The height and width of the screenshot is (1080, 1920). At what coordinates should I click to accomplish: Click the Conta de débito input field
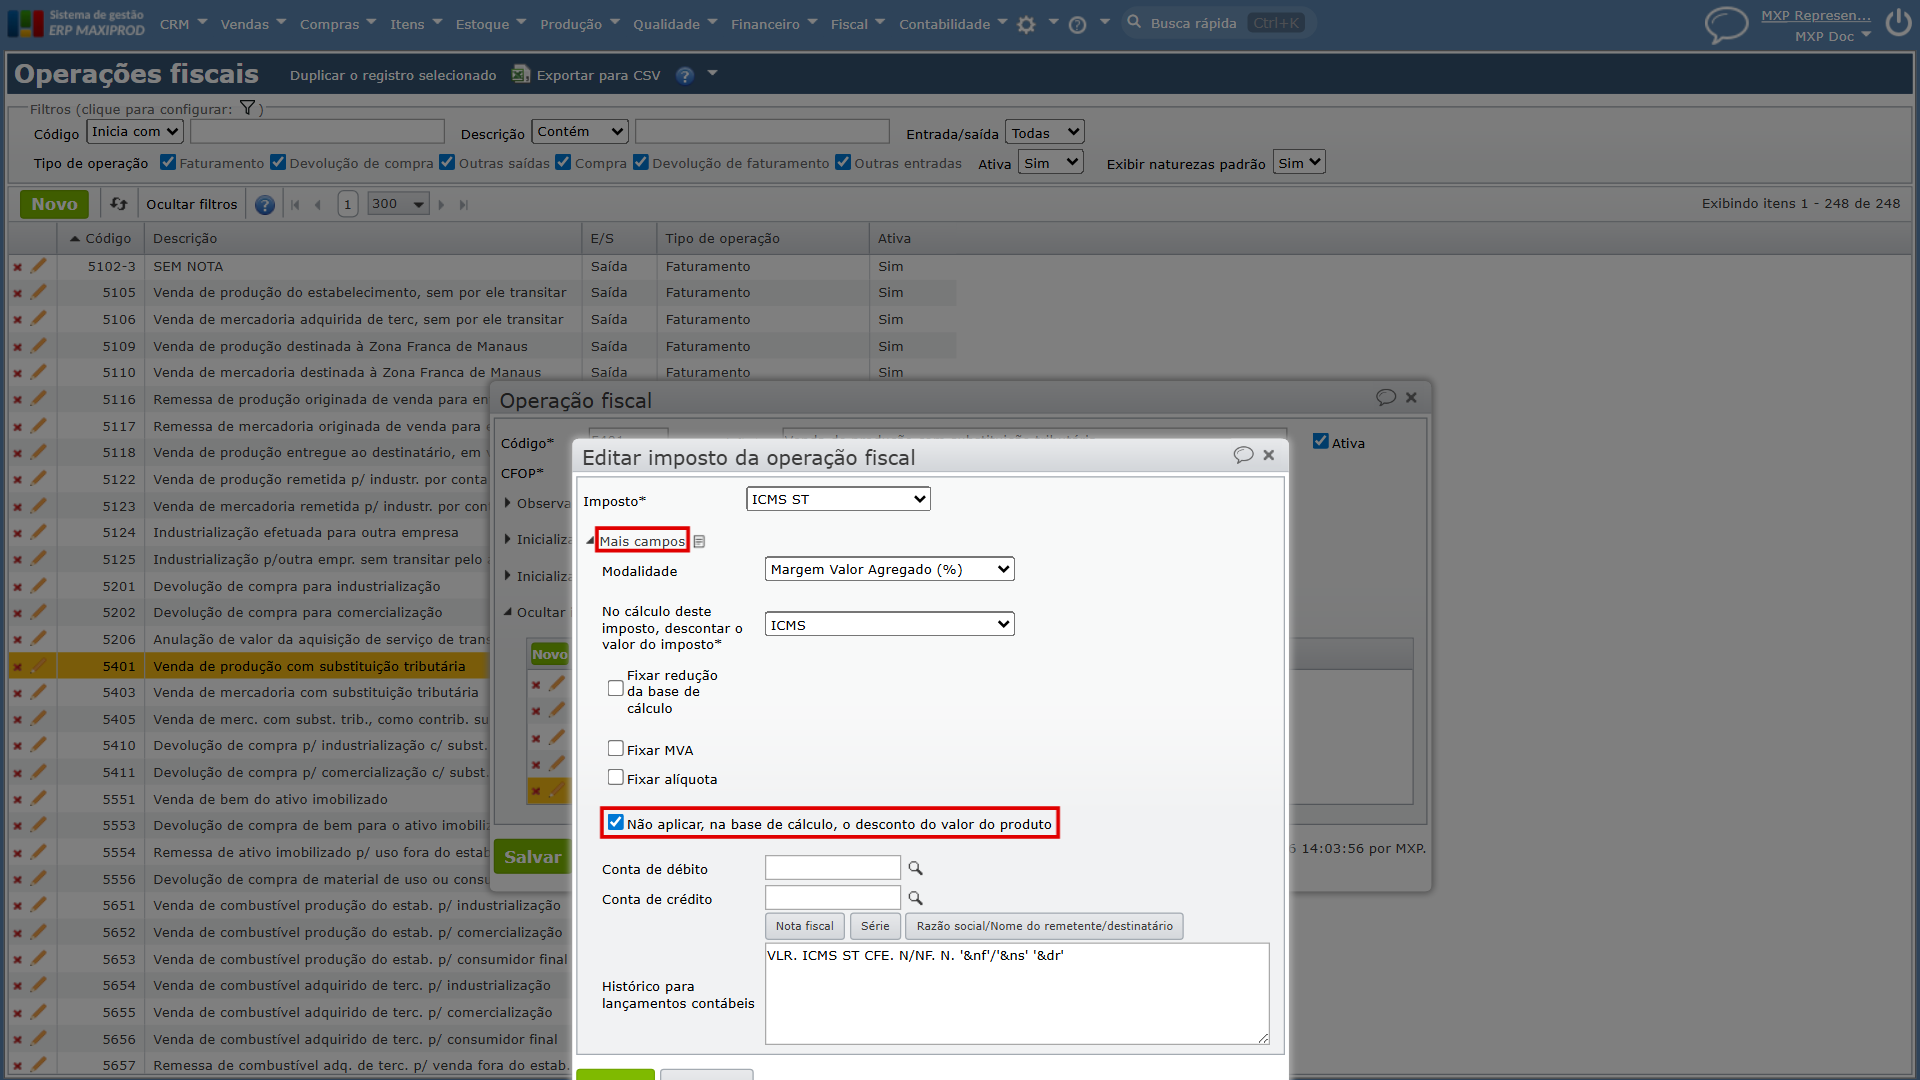click(x=832, y=868)
